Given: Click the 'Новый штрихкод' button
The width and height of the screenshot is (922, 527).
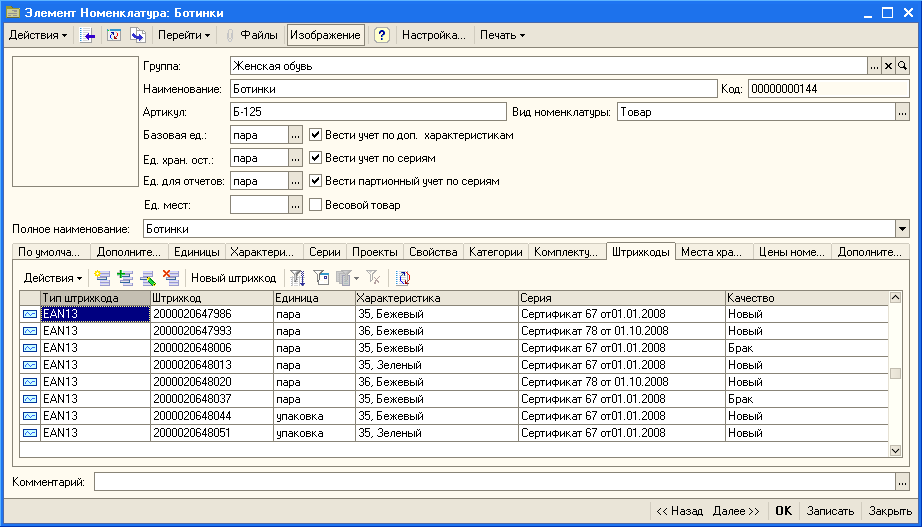Looking at the screenshot, I should [233, 278].
